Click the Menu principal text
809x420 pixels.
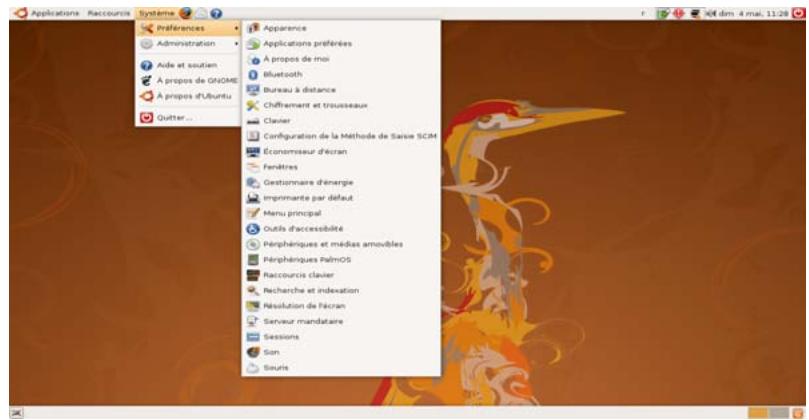(292, 213)
